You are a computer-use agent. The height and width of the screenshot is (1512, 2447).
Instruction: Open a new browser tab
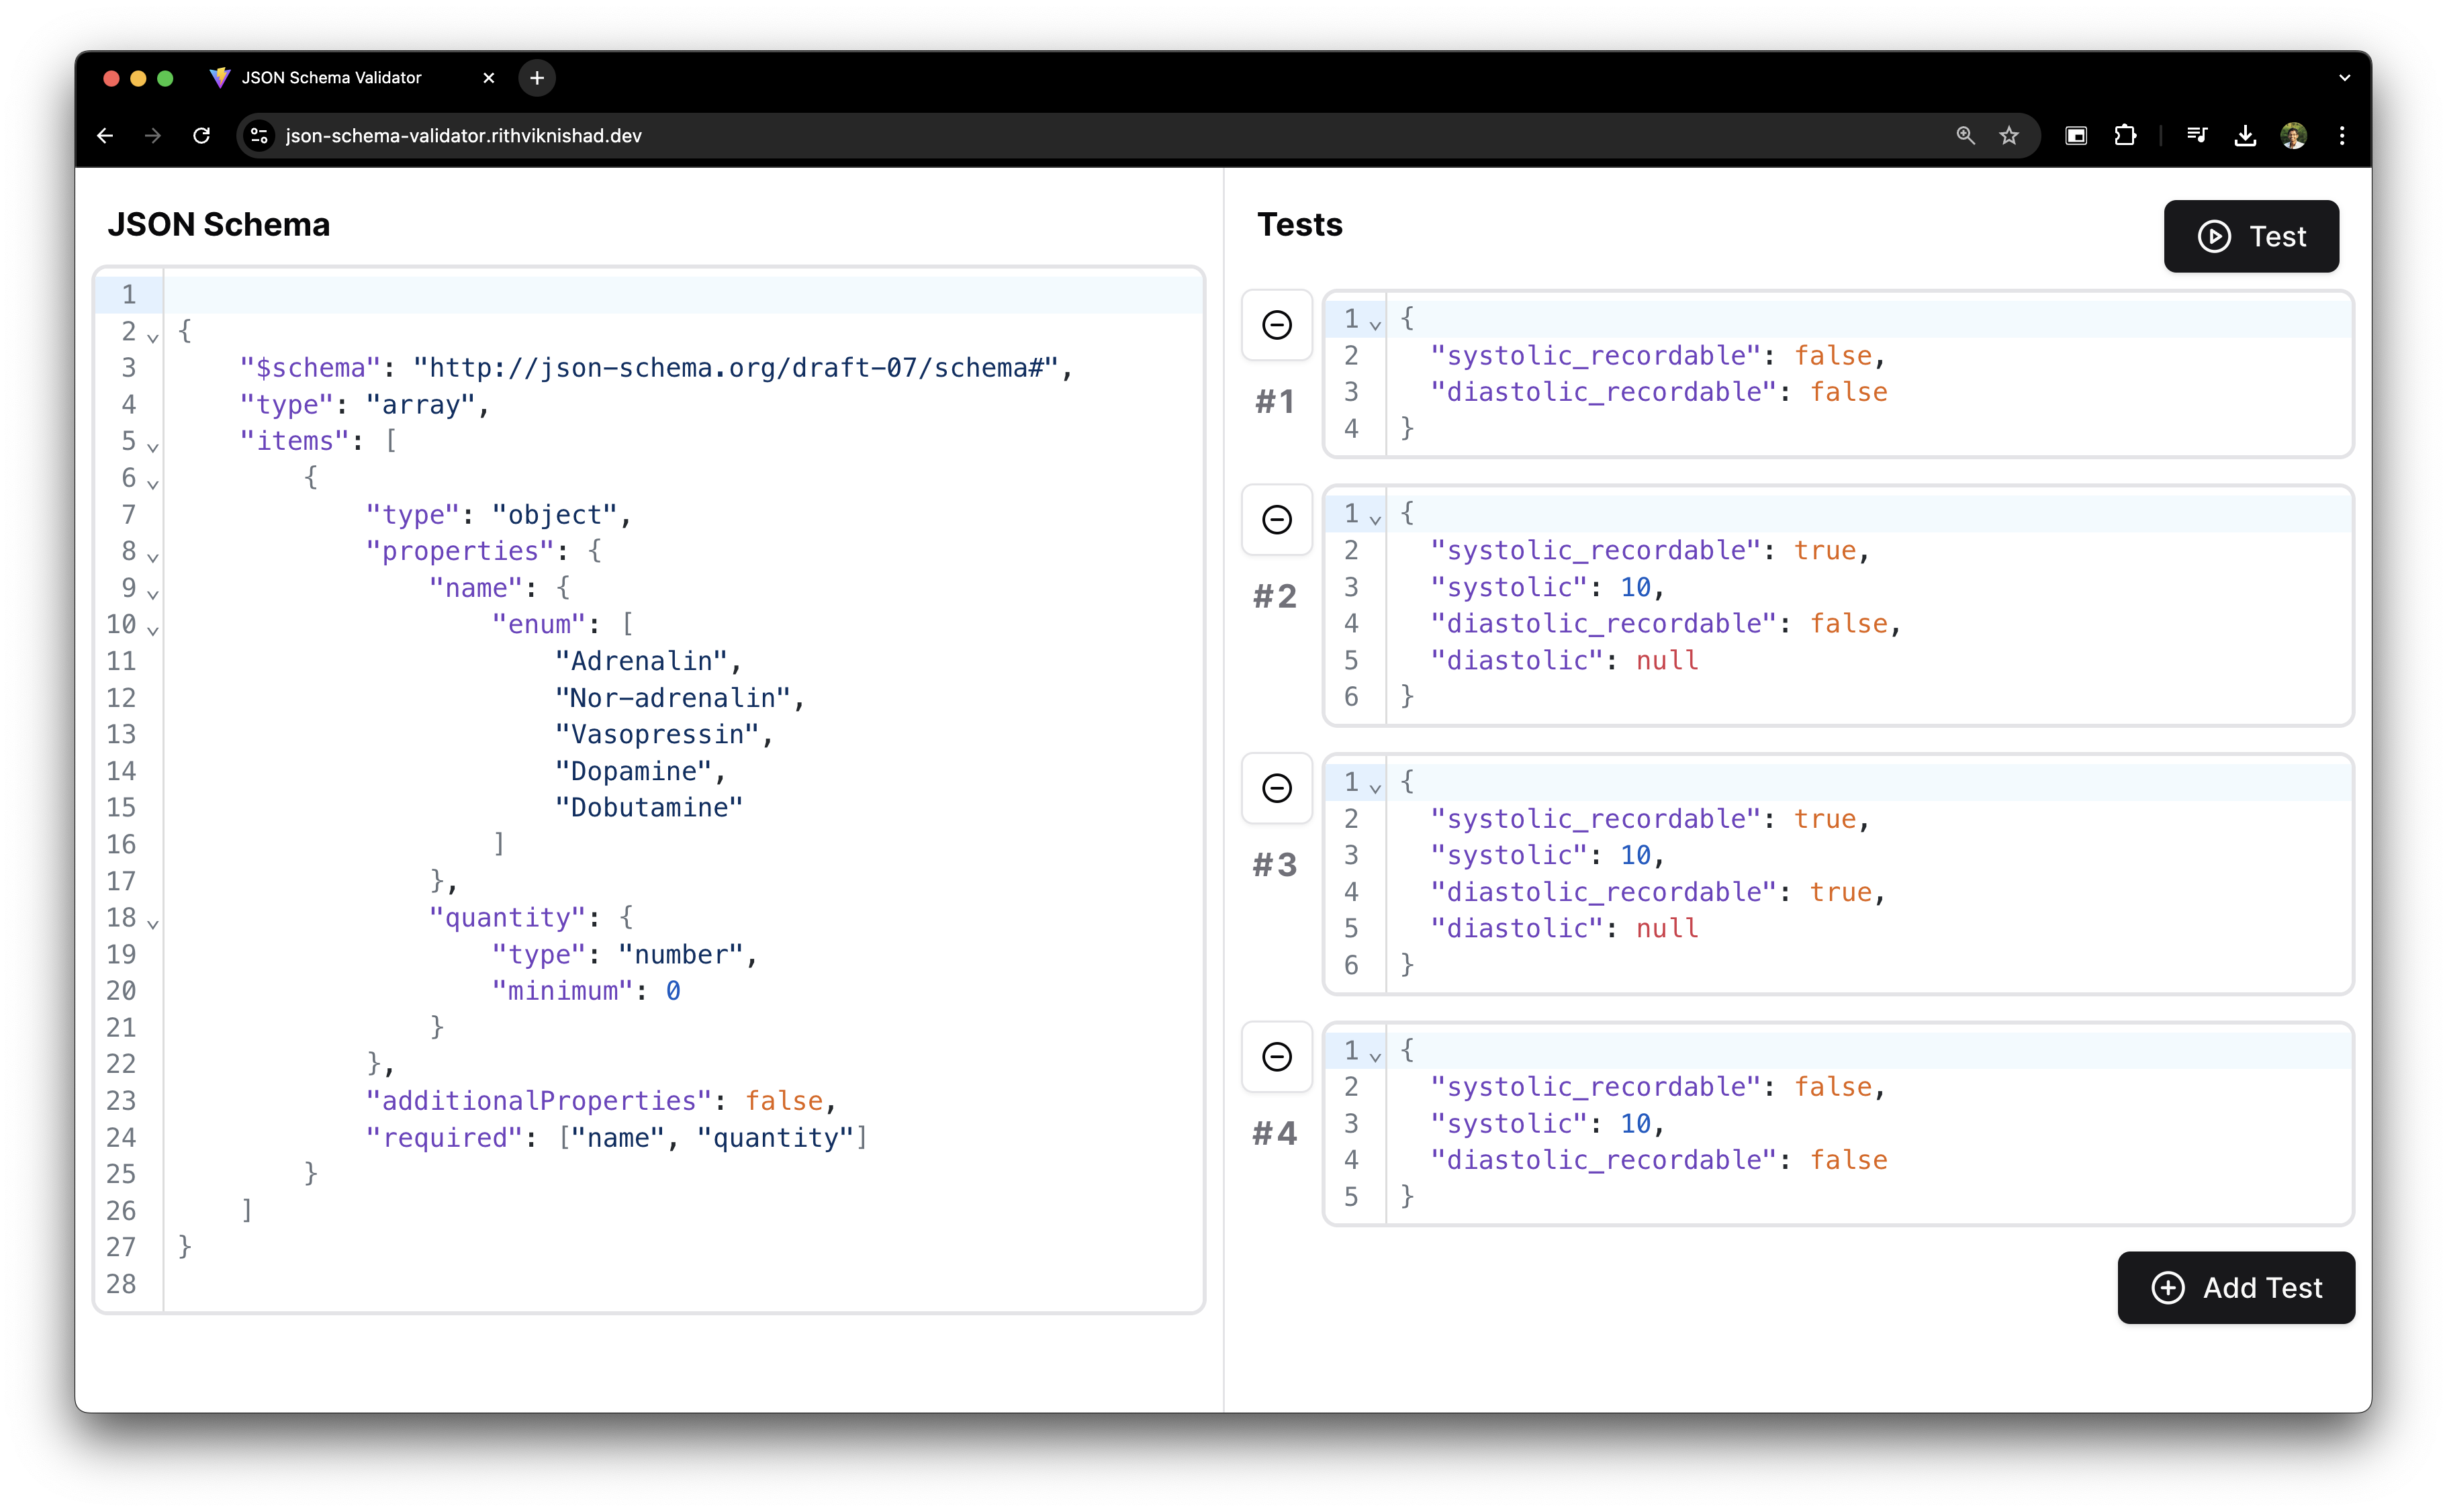537,78
